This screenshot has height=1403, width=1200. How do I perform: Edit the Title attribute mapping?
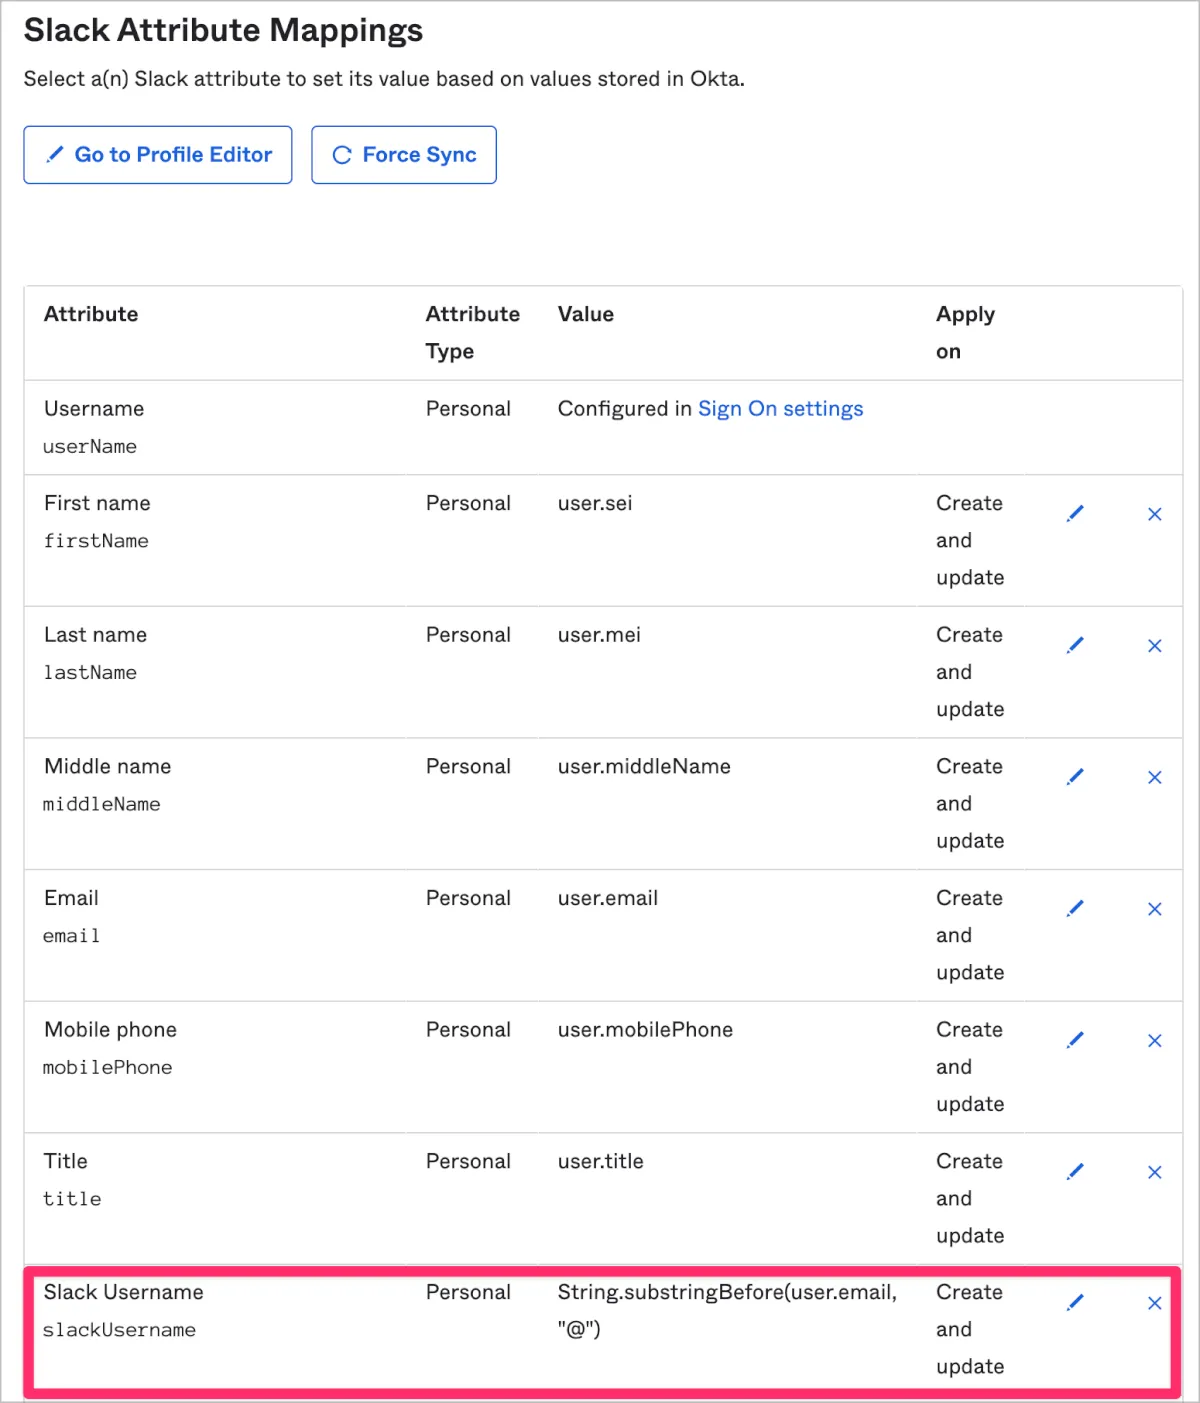1075,1172
